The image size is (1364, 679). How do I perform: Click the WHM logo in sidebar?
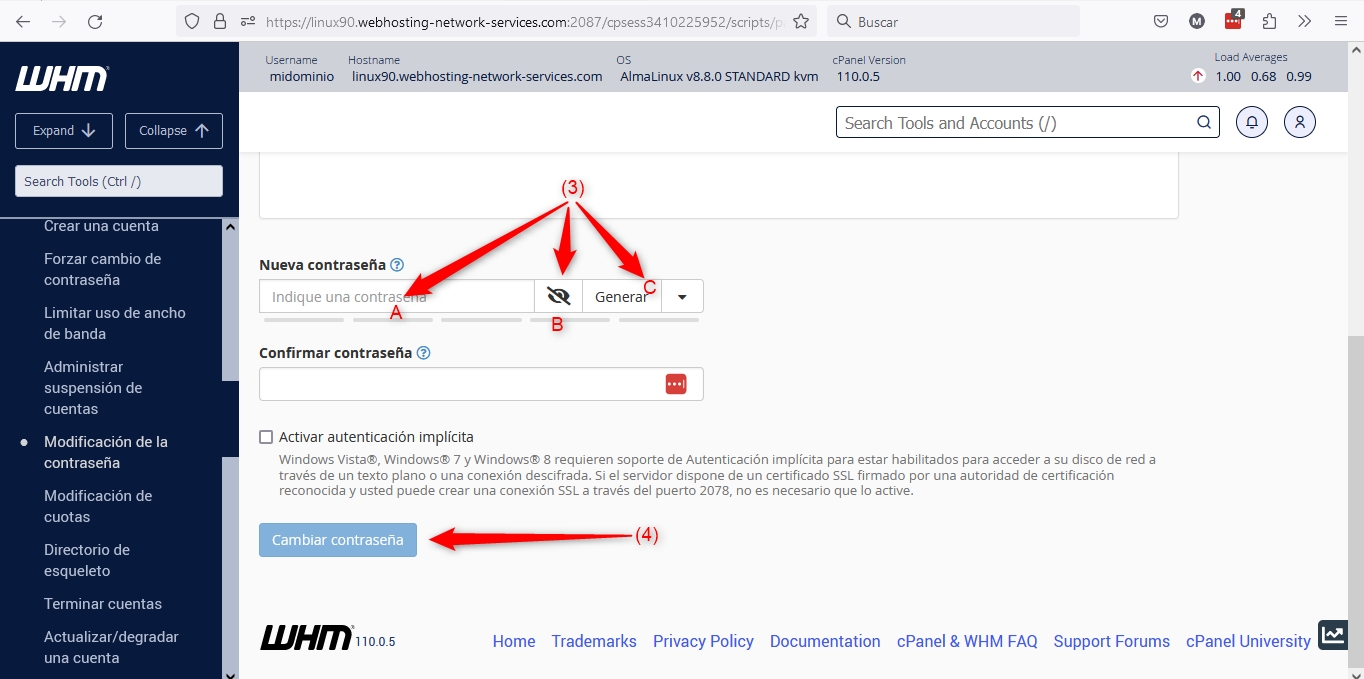(x=62, y=79)
